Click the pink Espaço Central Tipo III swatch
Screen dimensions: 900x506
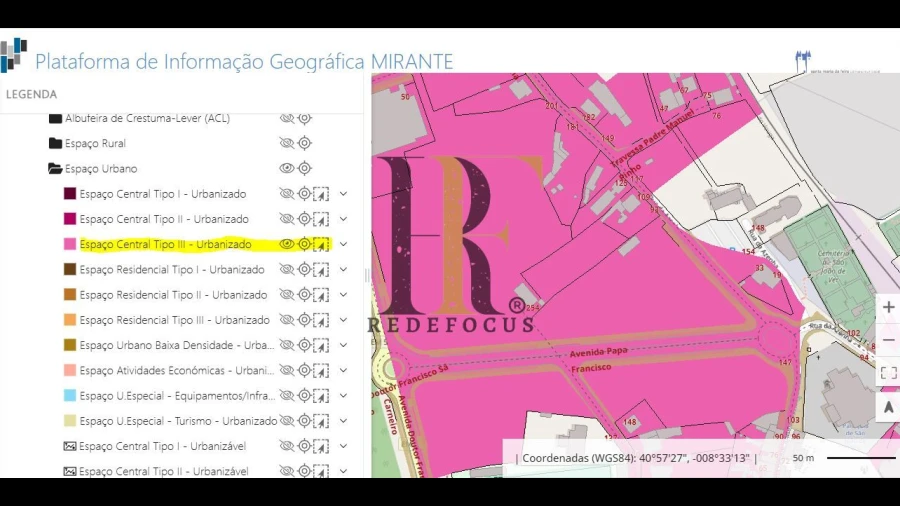pyautogui.click(x=70, y=244)
